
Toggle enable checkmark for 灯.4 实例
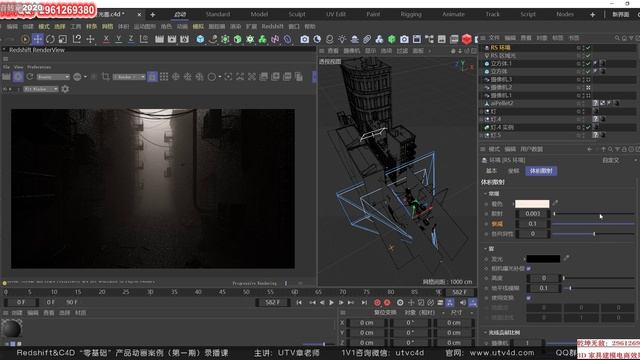point(588,127)
